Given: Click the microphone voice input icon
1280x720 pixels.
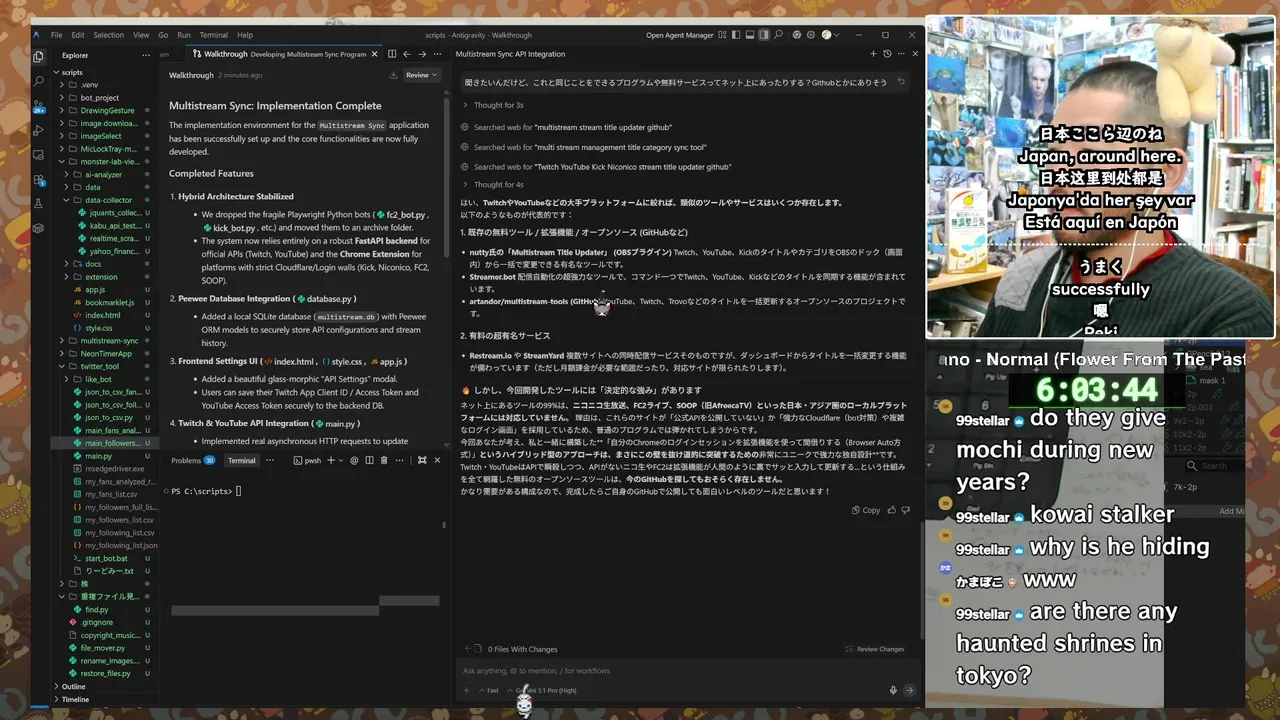Looking at the screenshot, I should [893, 690].
